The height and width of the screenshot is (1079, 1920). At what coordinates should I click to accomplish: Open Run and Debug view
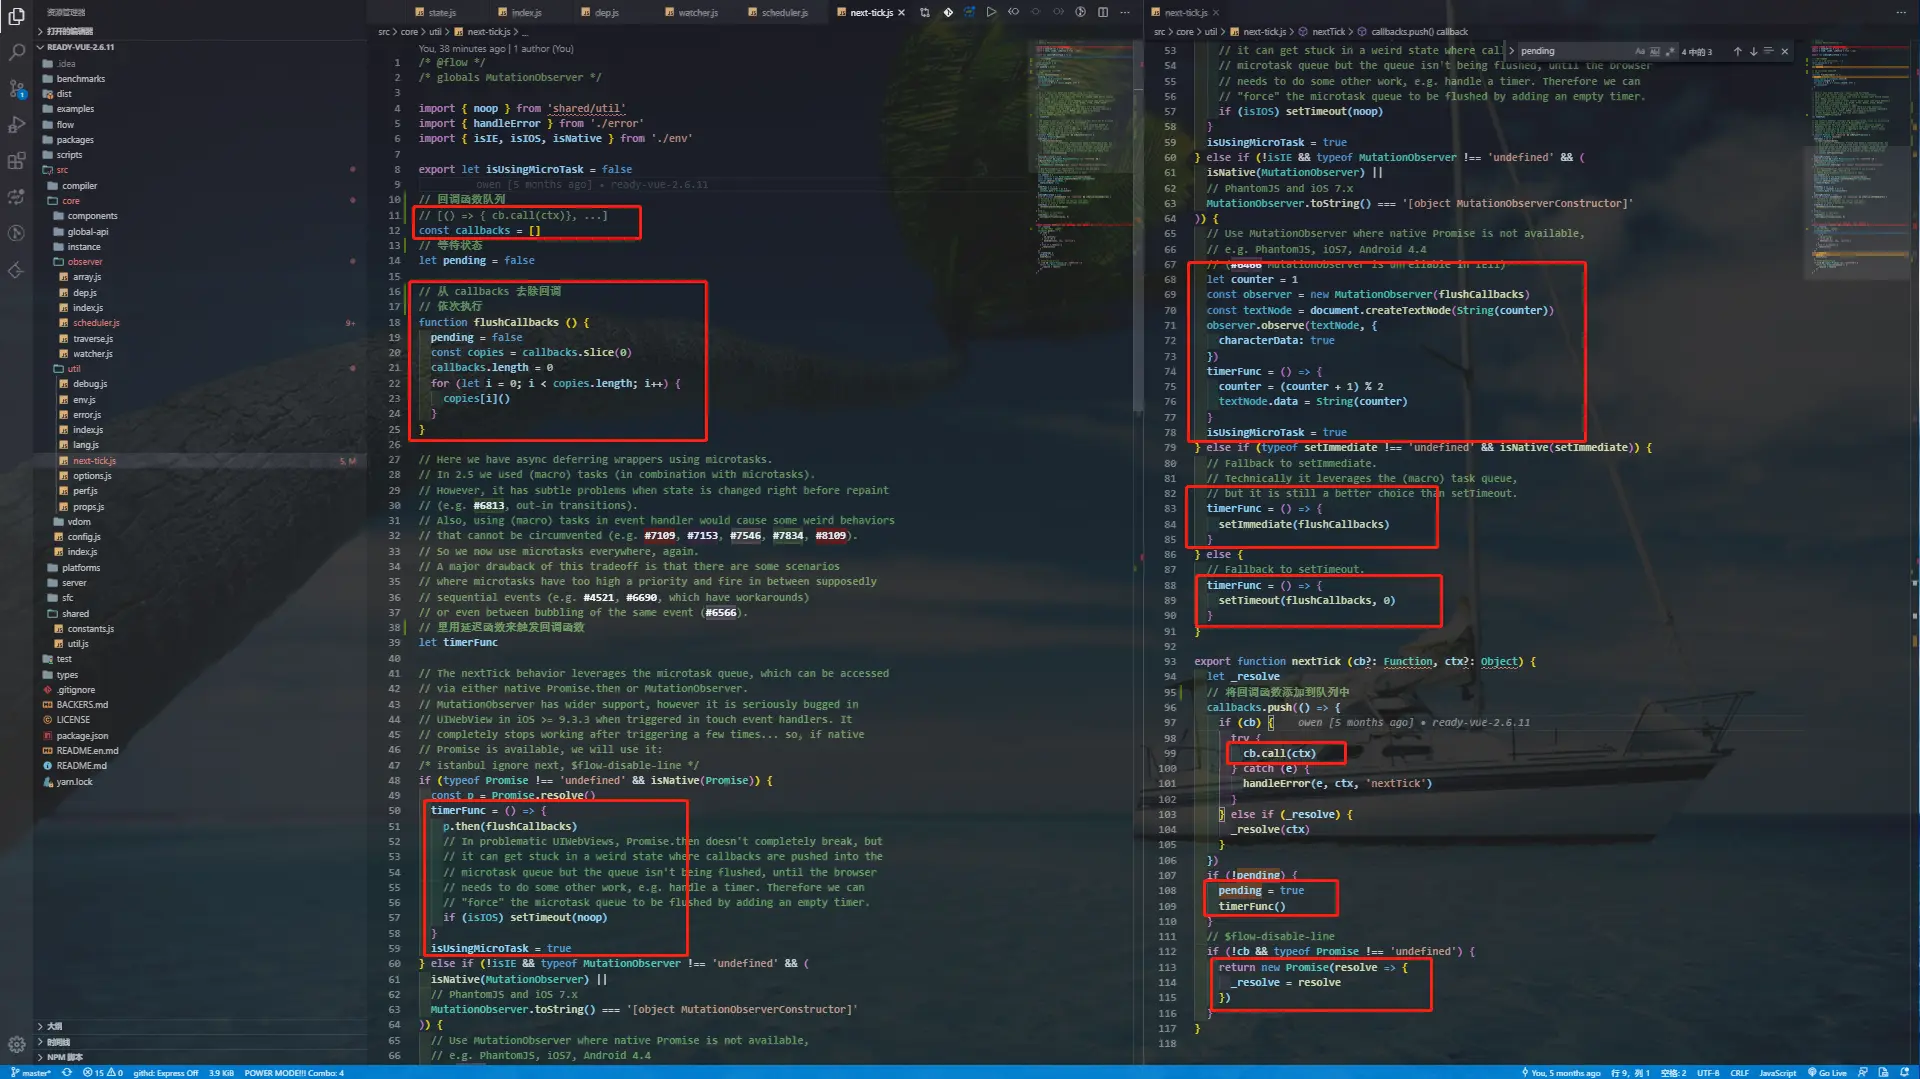16,125
